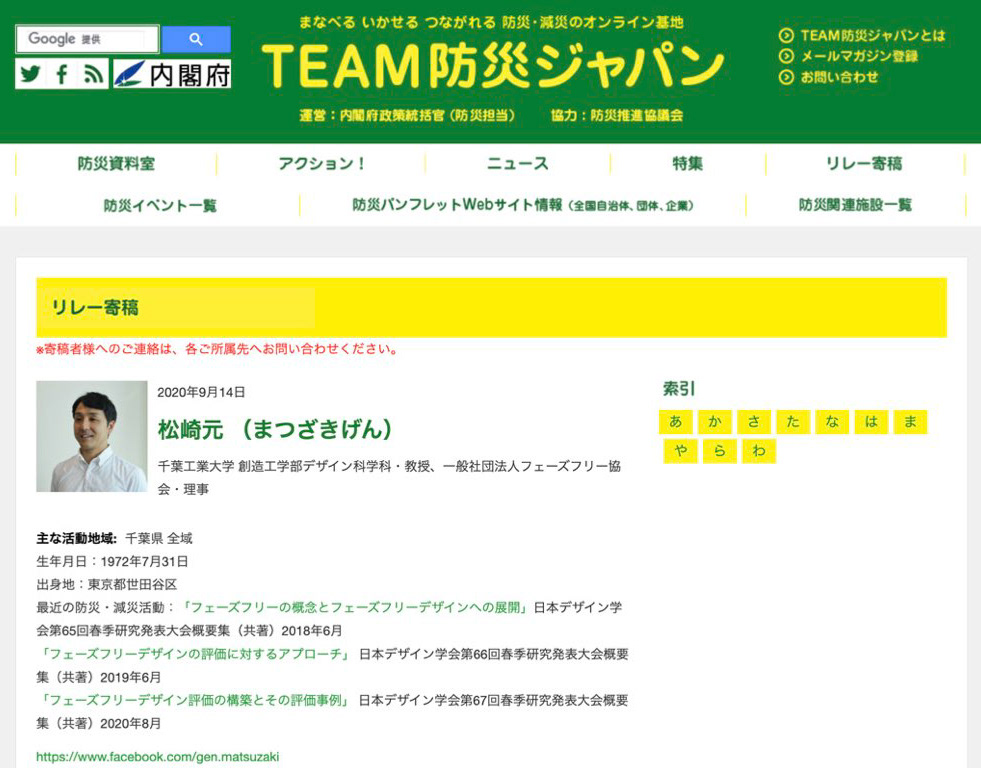Click the text 出身地：東京都世田谷区

(x=107, y=585)
